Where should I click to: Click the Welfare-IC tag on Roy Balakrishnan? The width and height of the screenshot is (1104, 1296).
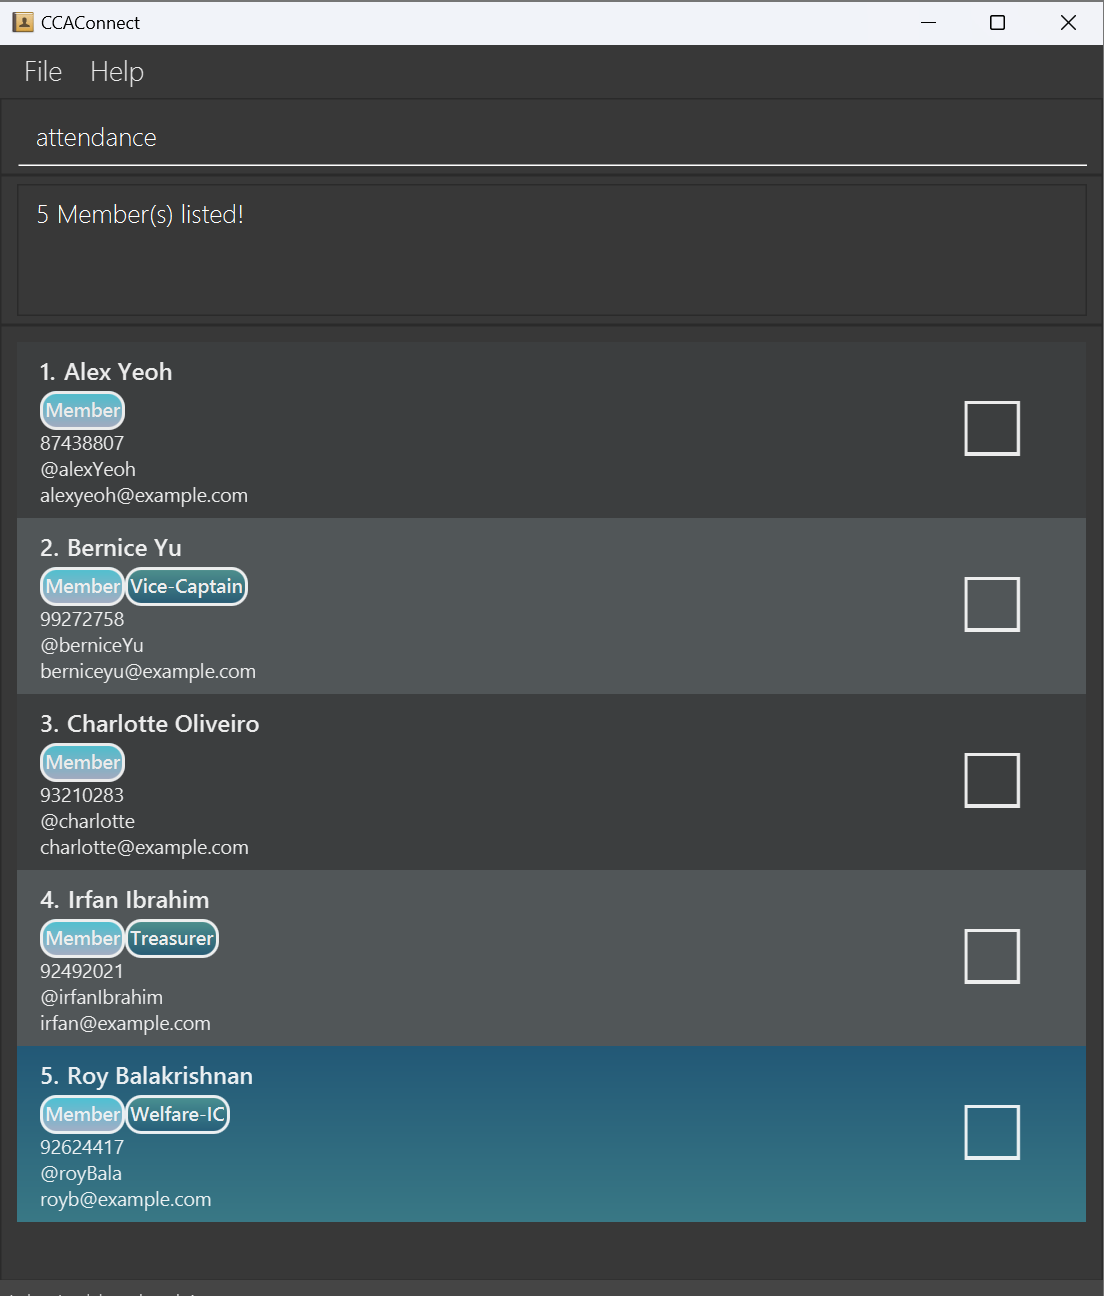(177, 1115)
